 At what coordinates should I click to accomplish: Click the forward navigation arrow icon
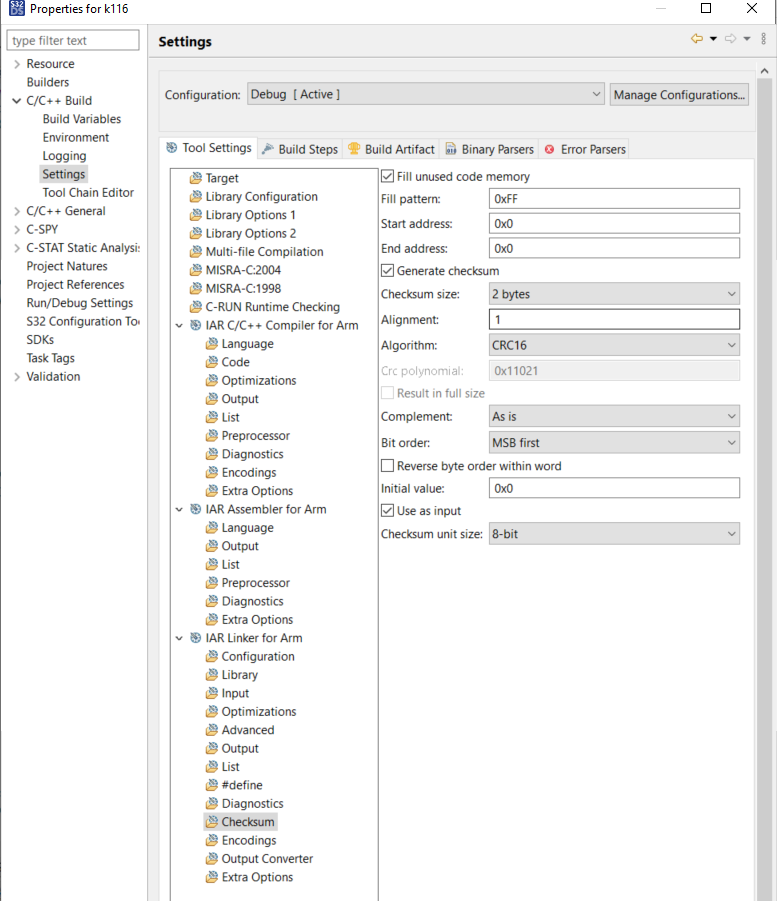[x=730, y=39]
